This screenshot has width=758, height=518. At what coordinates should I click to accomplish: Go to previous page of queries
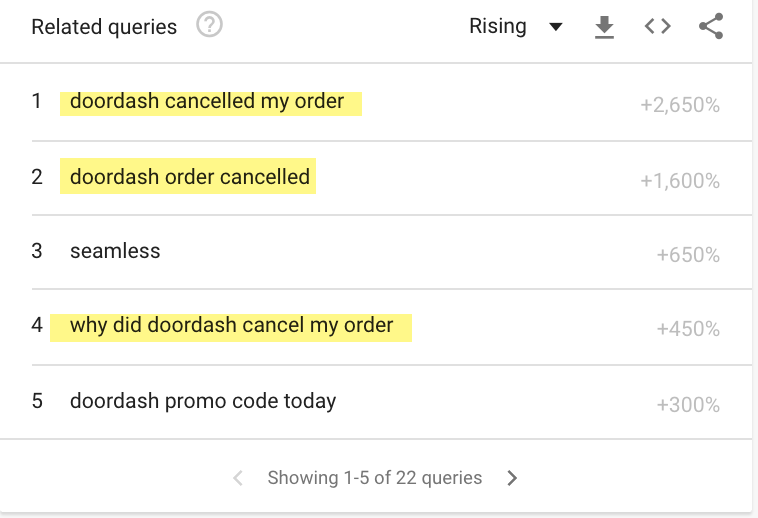coord(238,478)
